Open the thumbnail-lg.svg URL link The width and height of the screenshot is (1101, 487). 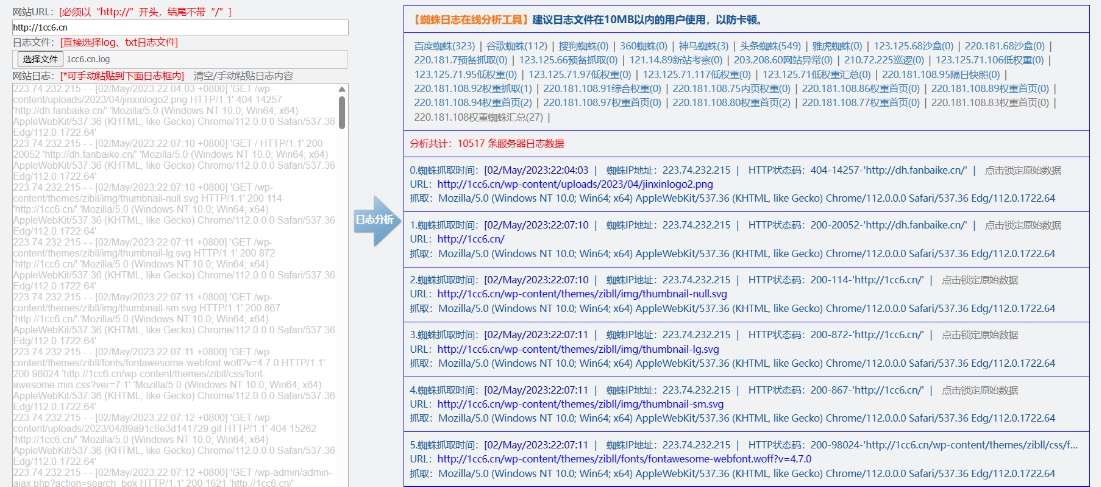coord(578,349)
